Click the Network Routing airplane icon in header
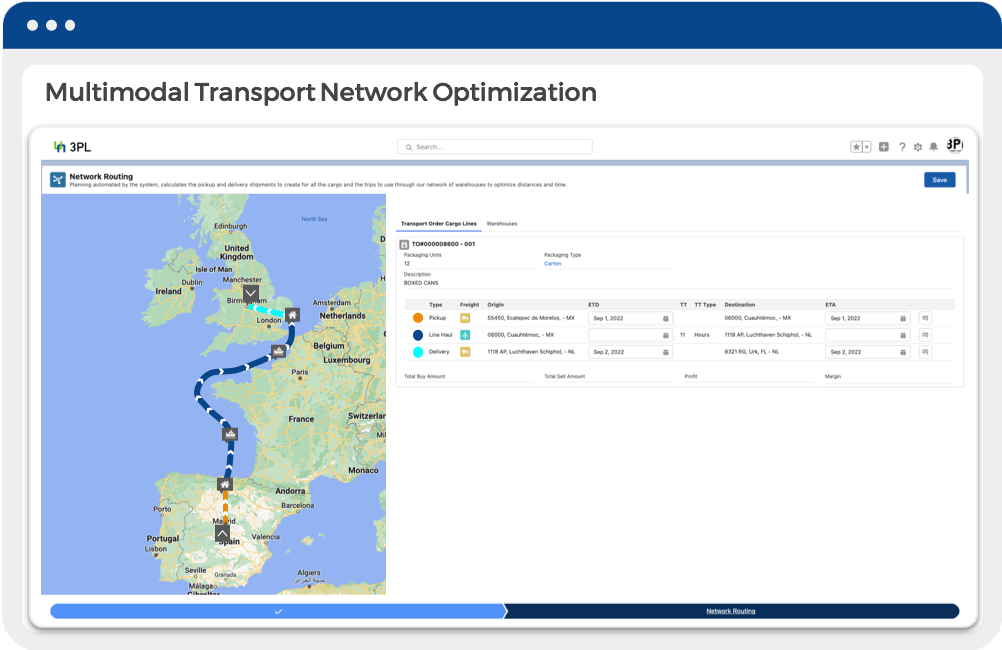 click(59, 179)
